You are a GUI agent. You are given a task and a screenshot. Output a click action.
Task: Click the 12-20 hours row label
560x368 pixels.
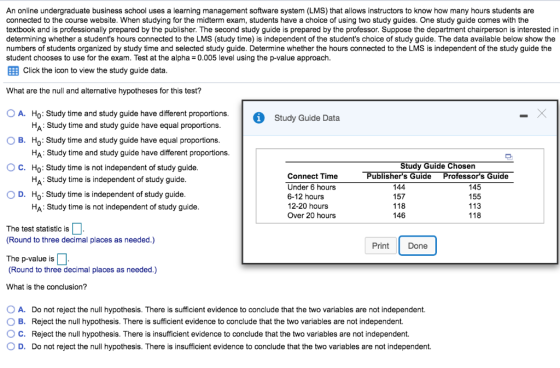pyautogui.click(x=308, y=206)
